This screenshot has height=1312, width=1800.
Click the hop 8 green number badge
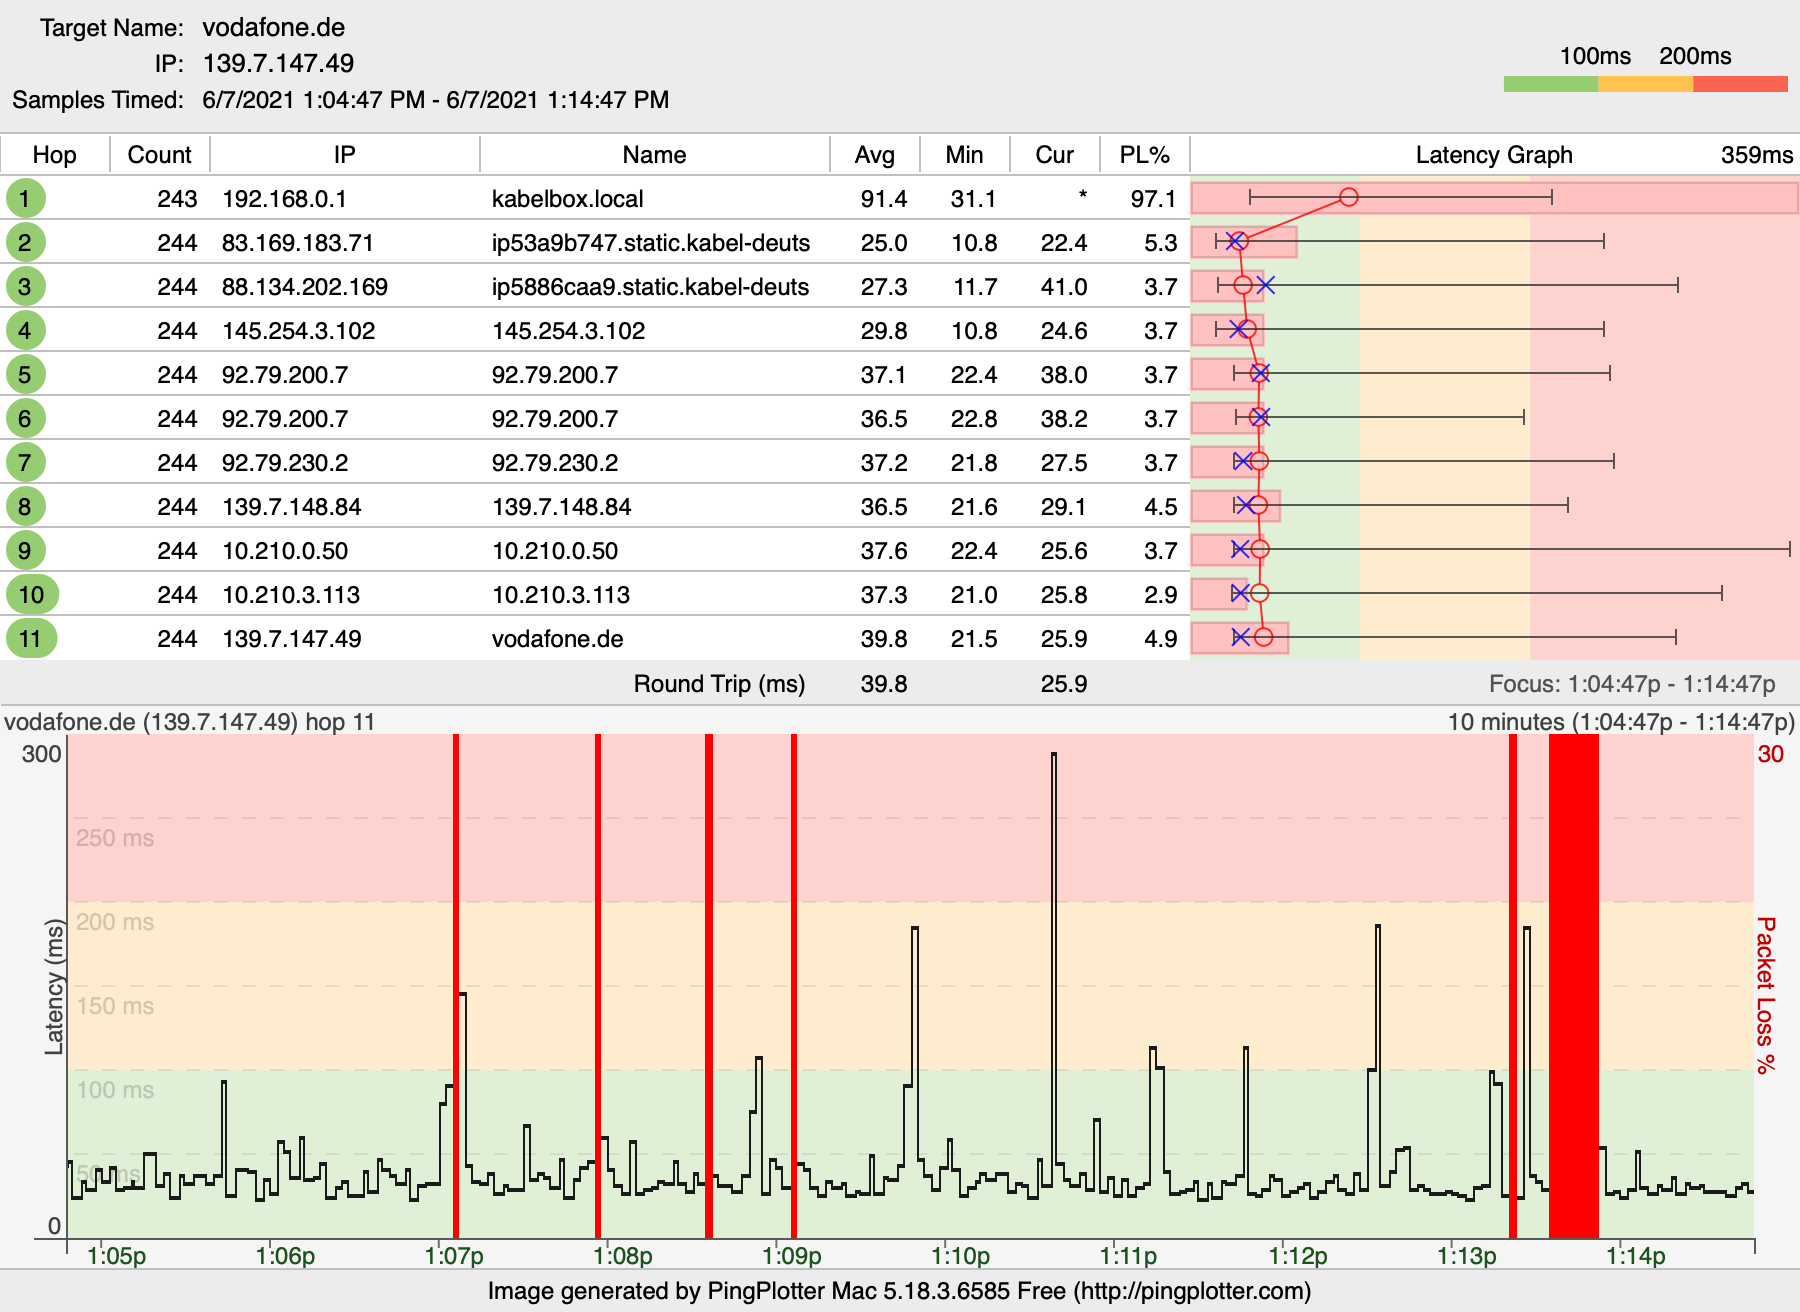25,507
